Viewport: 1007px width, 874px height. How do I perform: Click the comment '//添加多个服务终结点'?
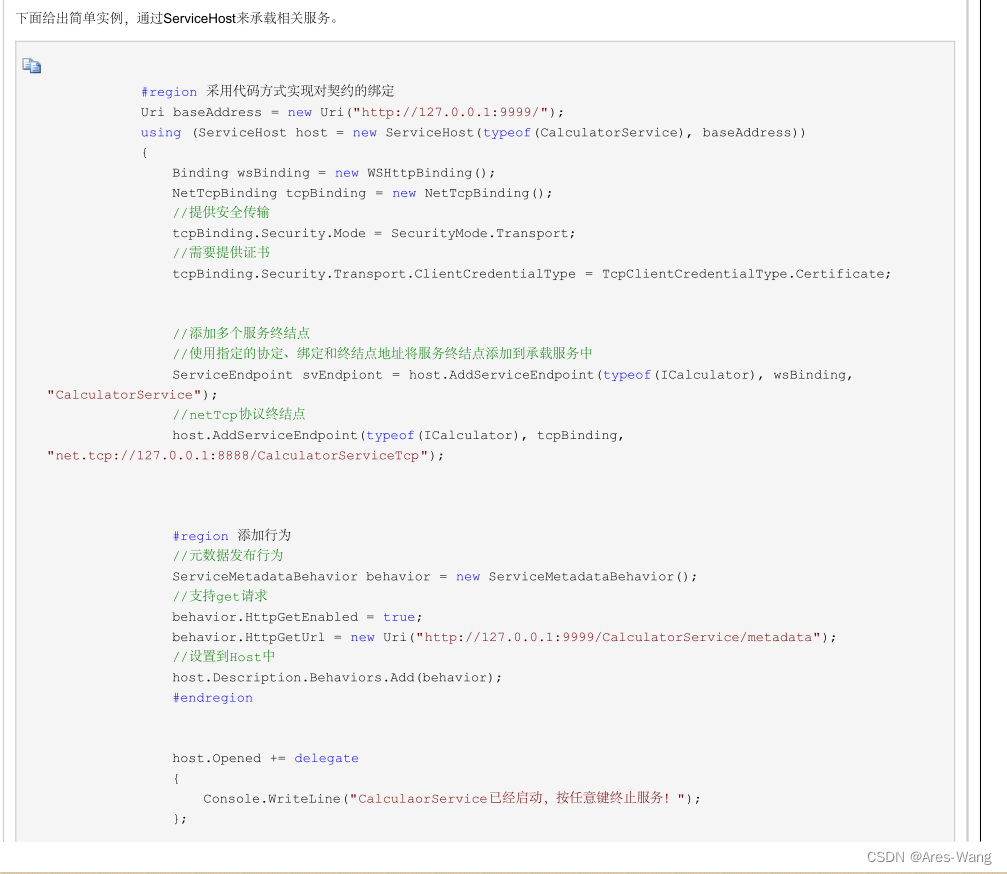click(241, 333)
